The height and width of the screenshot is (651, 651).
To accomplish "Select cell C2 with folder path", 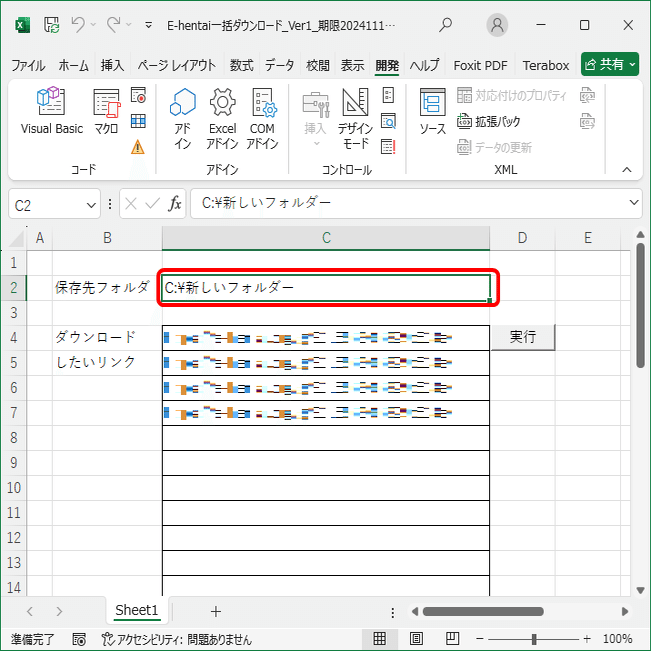I will pos(326,288).
